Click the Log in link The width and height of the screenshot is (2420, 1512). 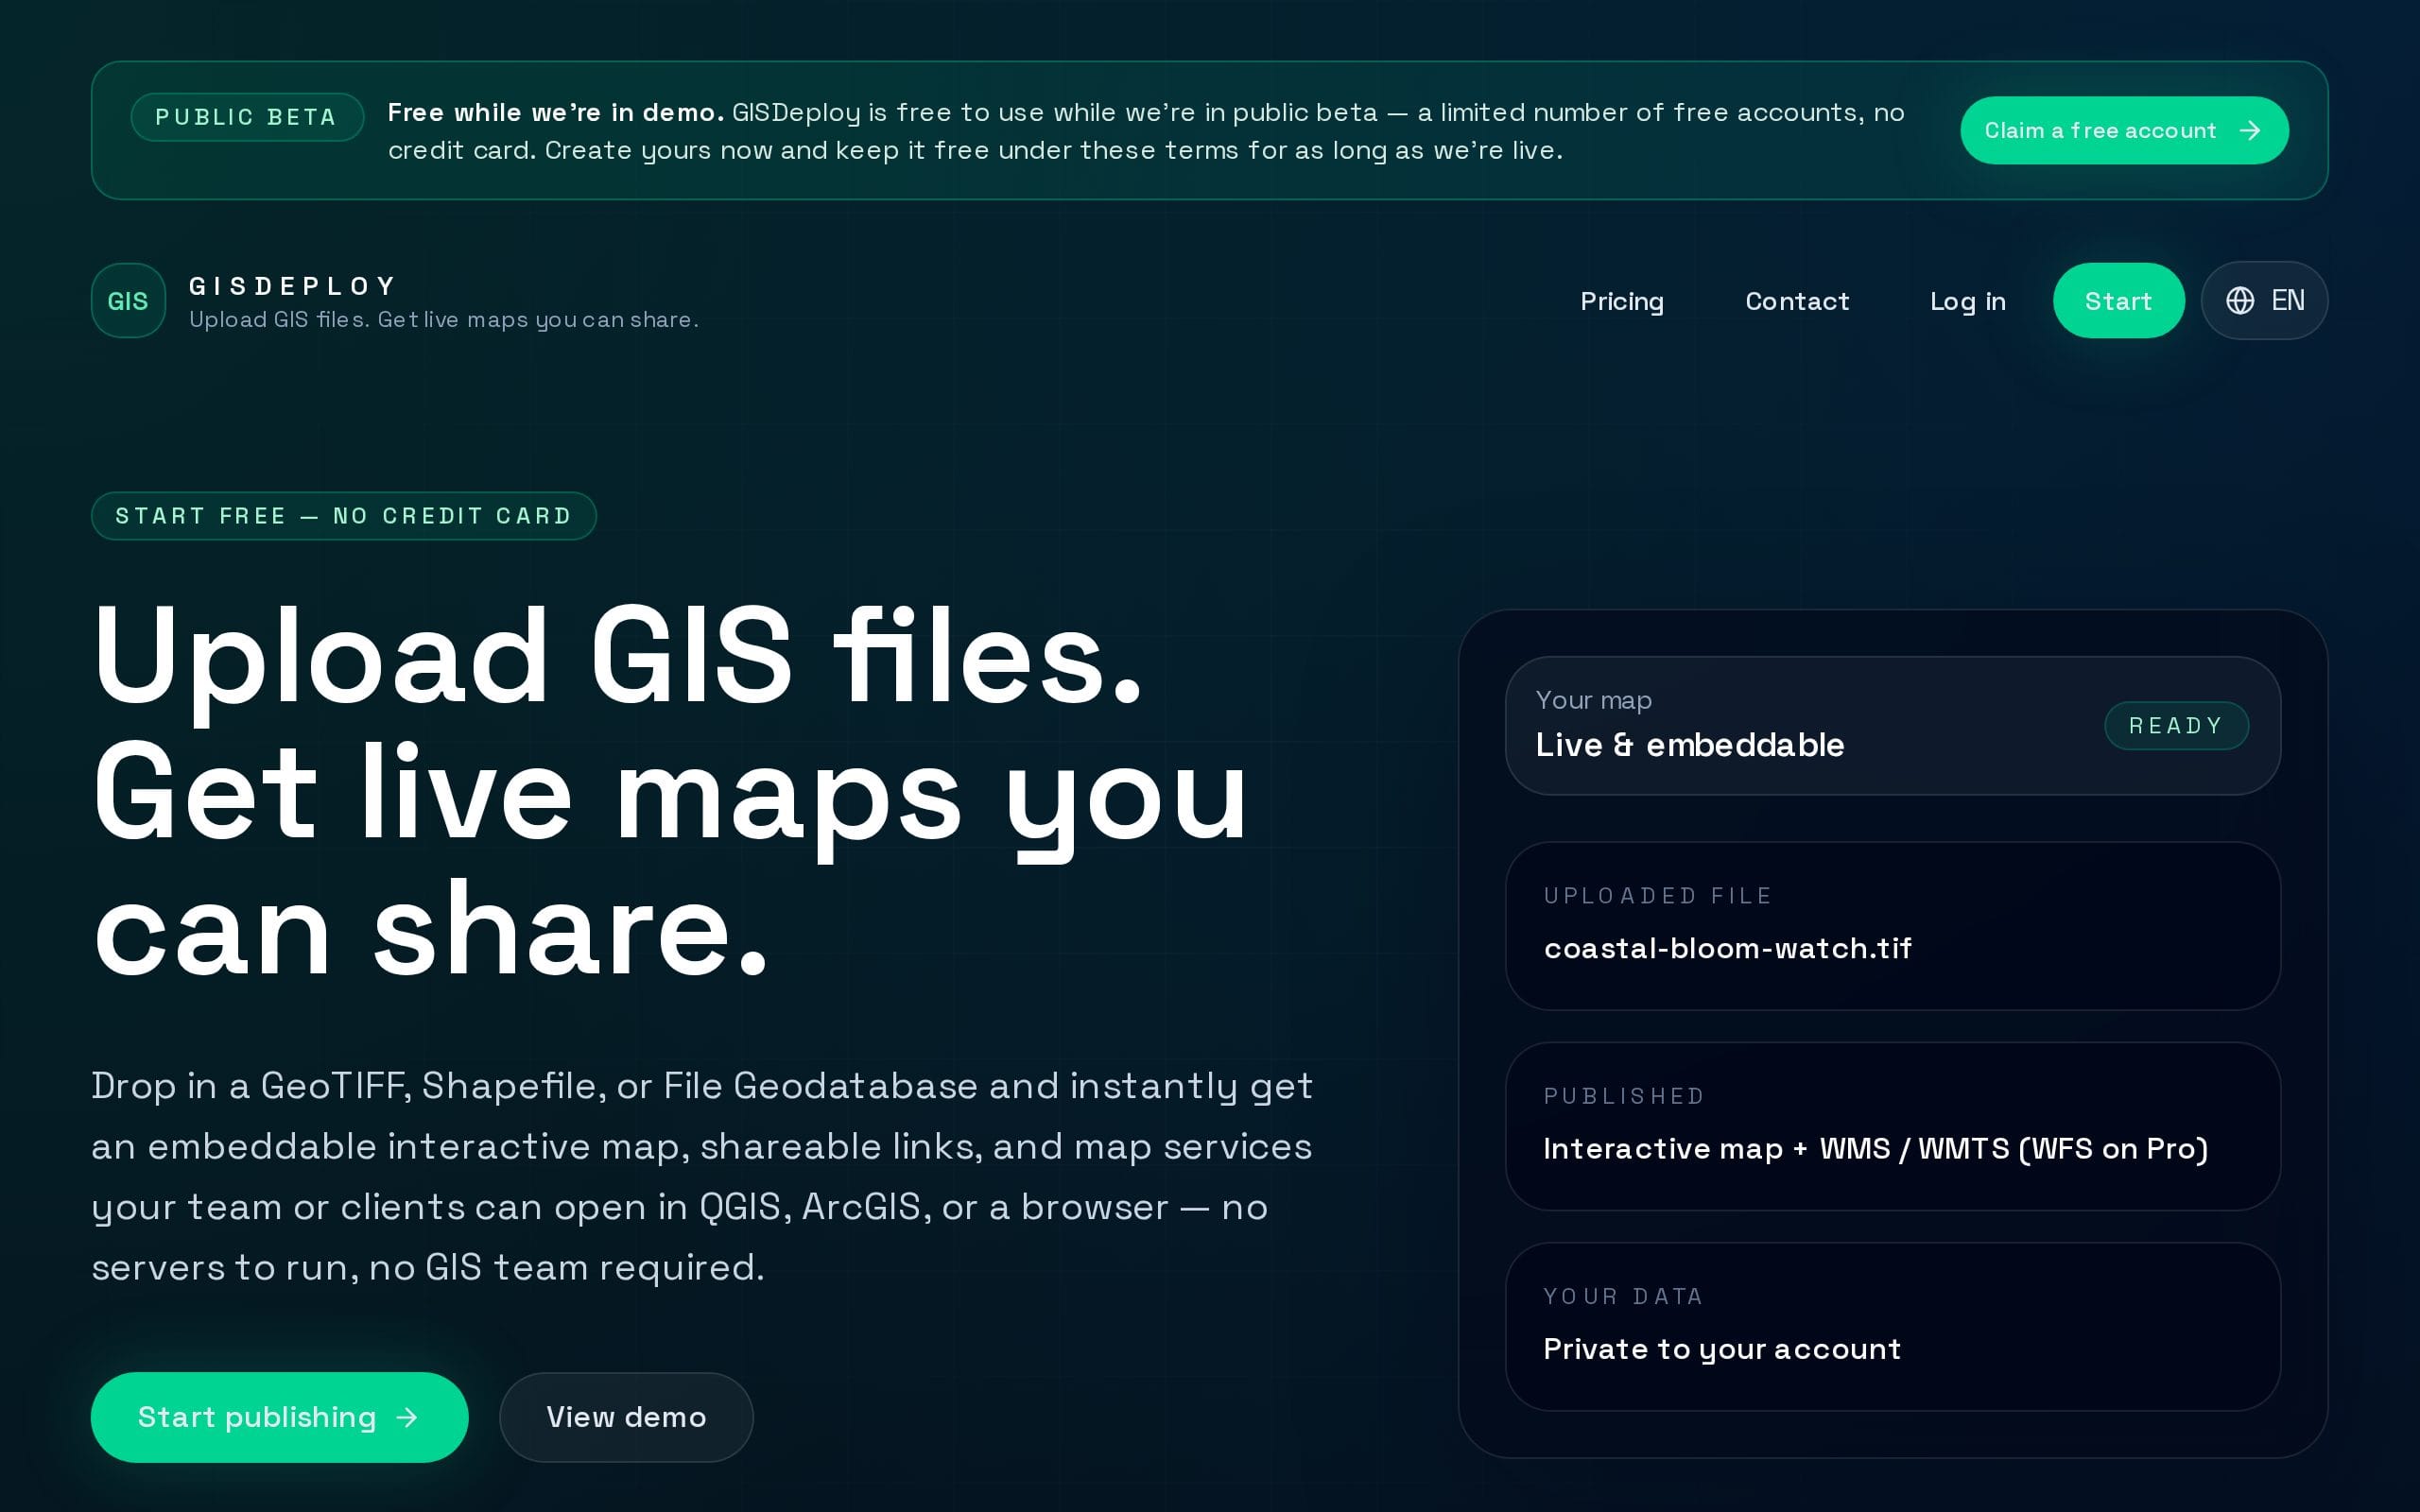tap(1967, 301)
